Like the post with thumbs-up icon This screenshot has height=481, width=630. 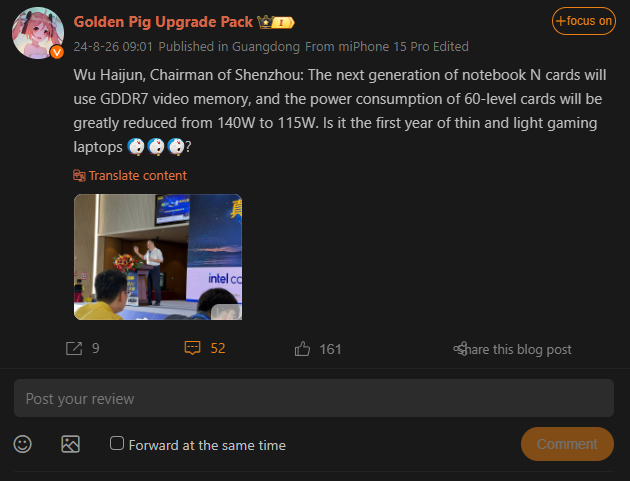coord(303,349)
